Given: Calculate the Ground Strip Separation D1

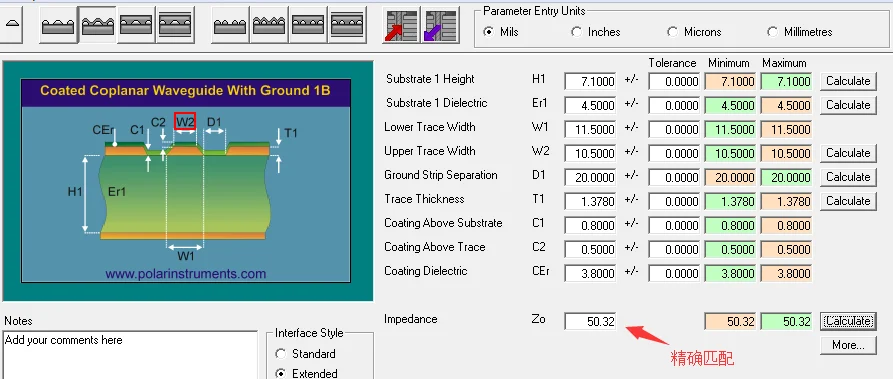Looking at the screenshot, I should coord(848,177).
